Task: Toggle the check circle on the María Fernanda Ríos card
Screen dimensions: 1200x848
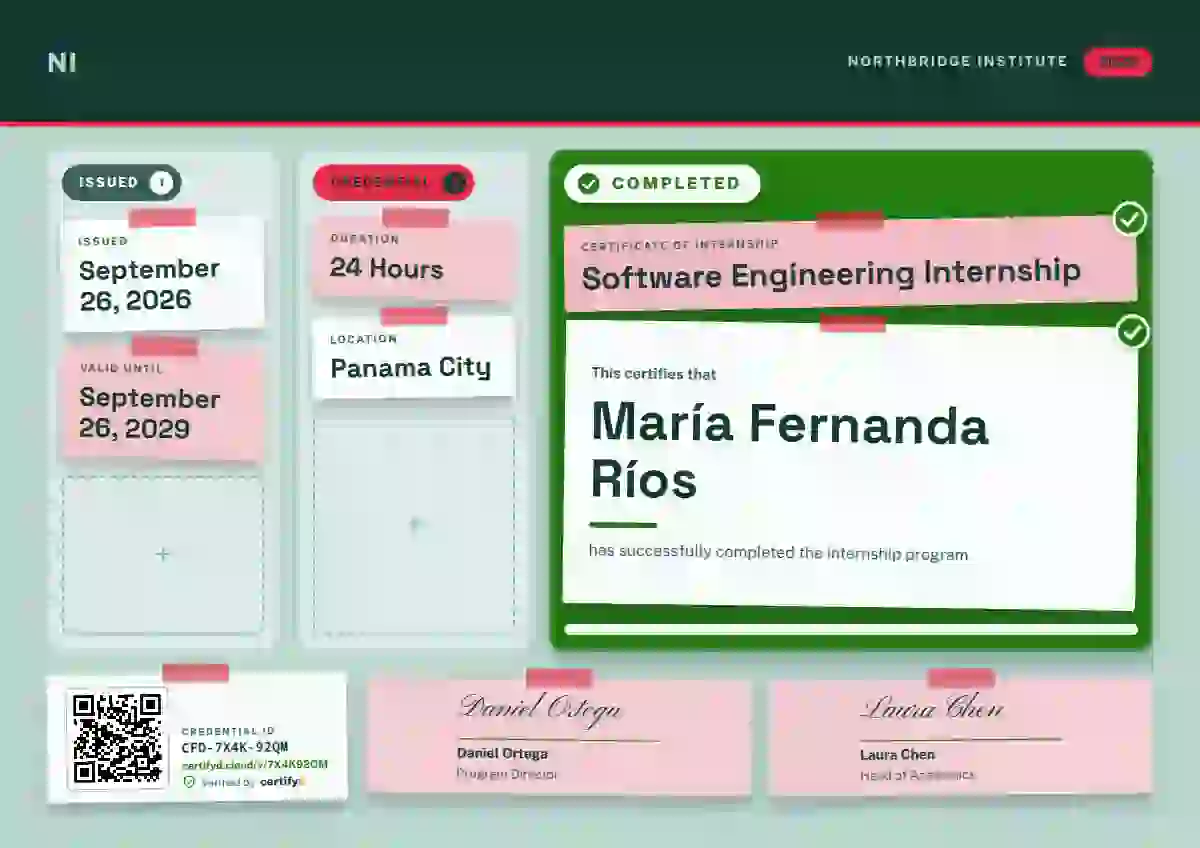Action: [1132, 331]
